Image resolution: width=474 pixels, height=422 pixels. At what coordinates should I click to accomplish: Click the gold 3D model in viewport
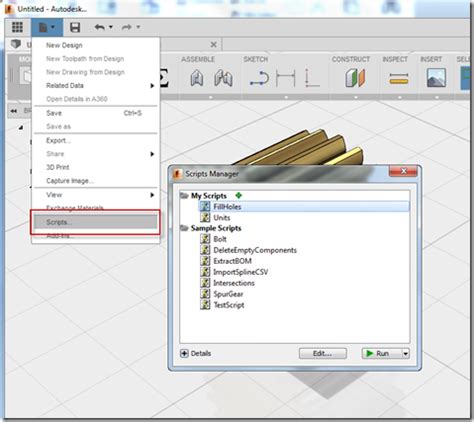click(310, 150)
